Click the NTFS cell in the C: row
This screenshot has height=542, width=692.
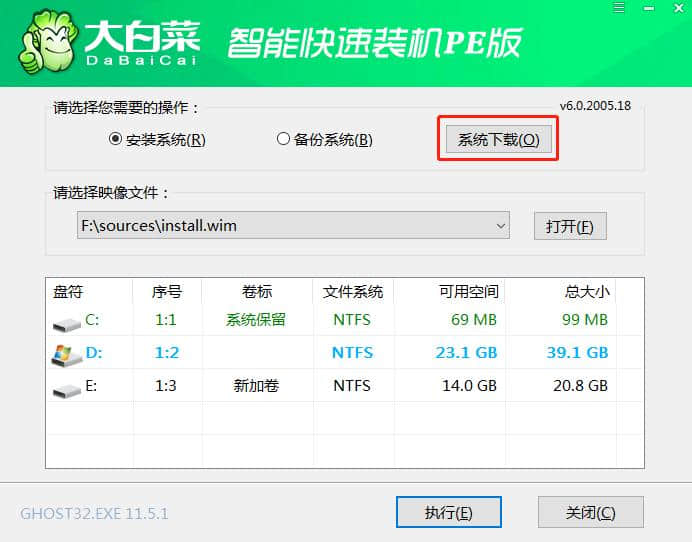click(x=352, y=320)
